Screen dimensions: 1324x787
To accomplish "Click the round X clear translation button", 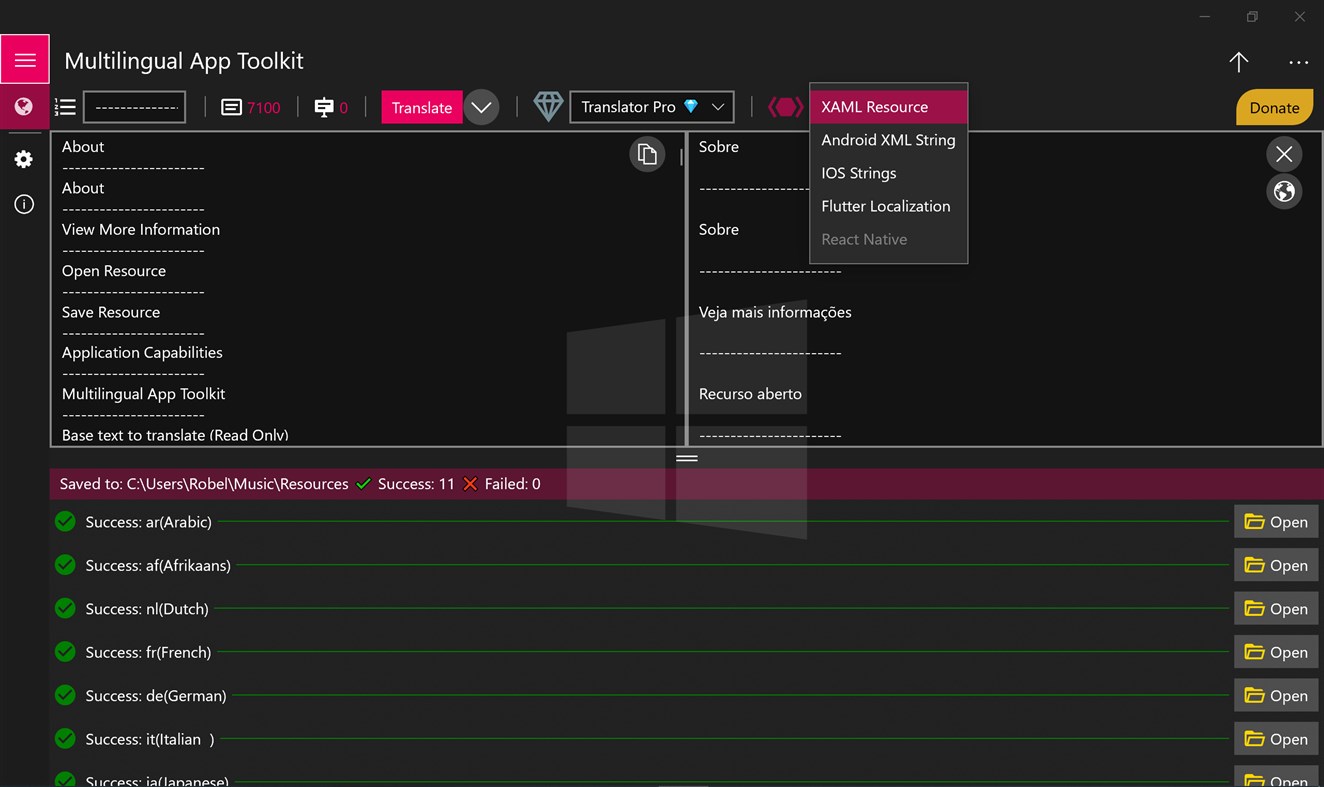I will point(1284,154).
